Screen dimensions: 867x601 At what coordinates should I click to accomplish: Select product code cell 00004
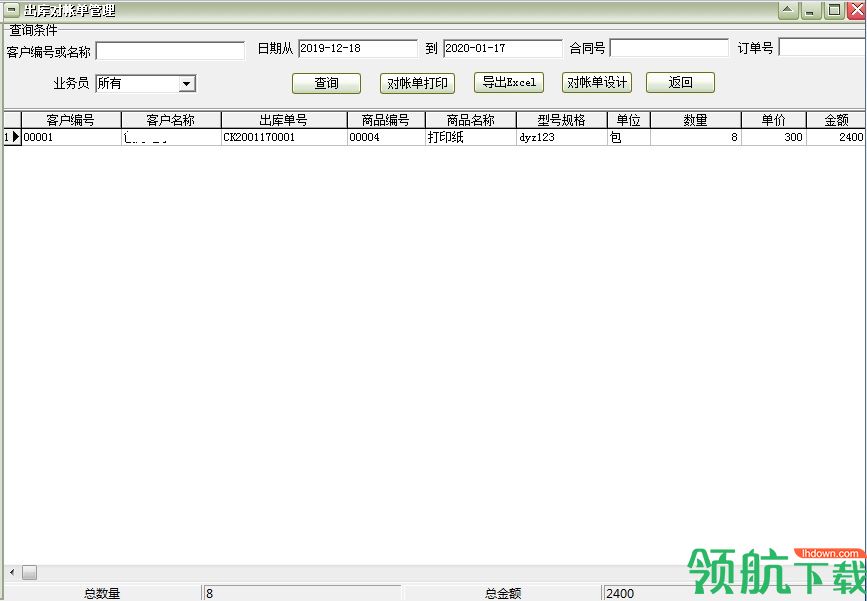tap(386, 137)
